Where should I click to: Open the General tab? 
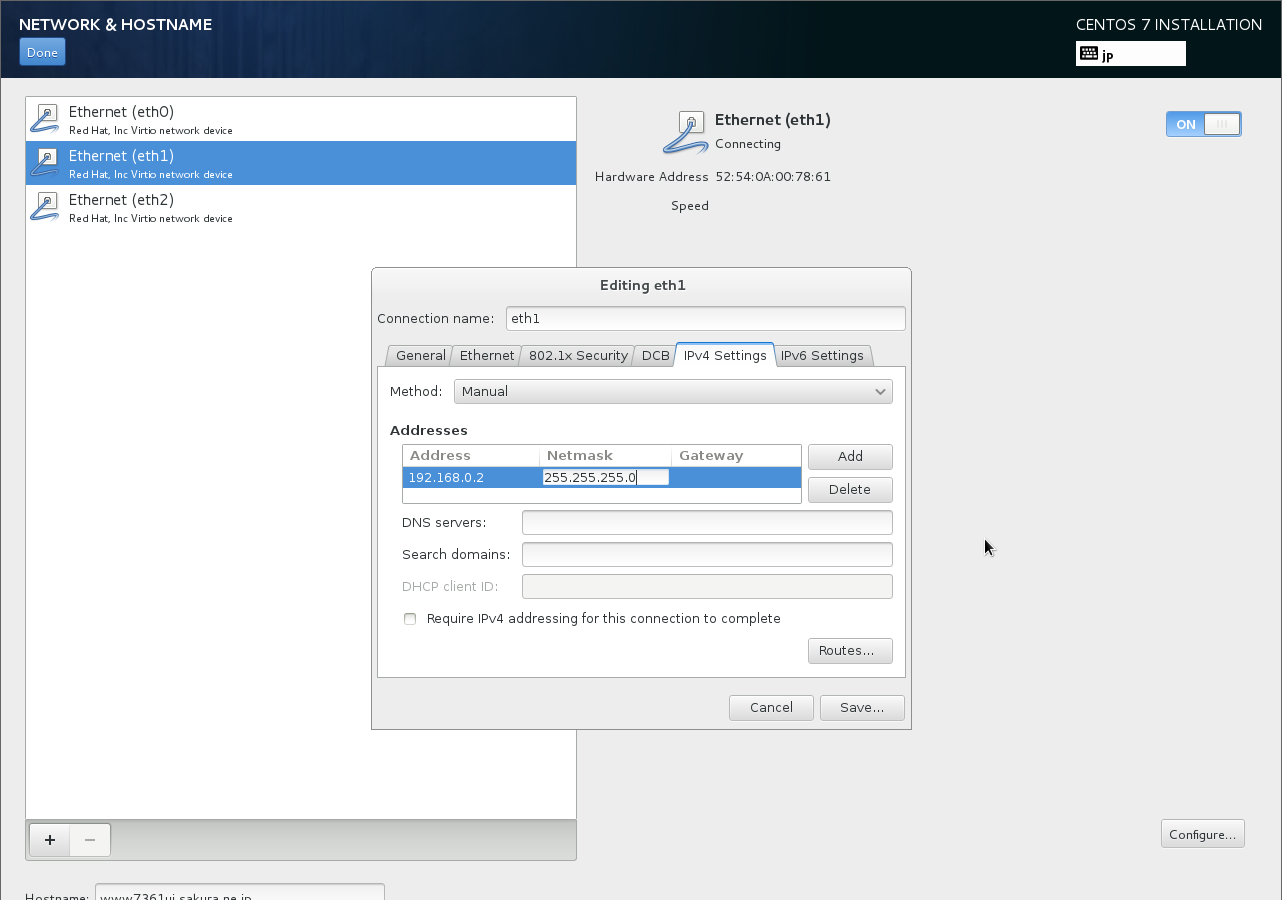click(420, 356)
